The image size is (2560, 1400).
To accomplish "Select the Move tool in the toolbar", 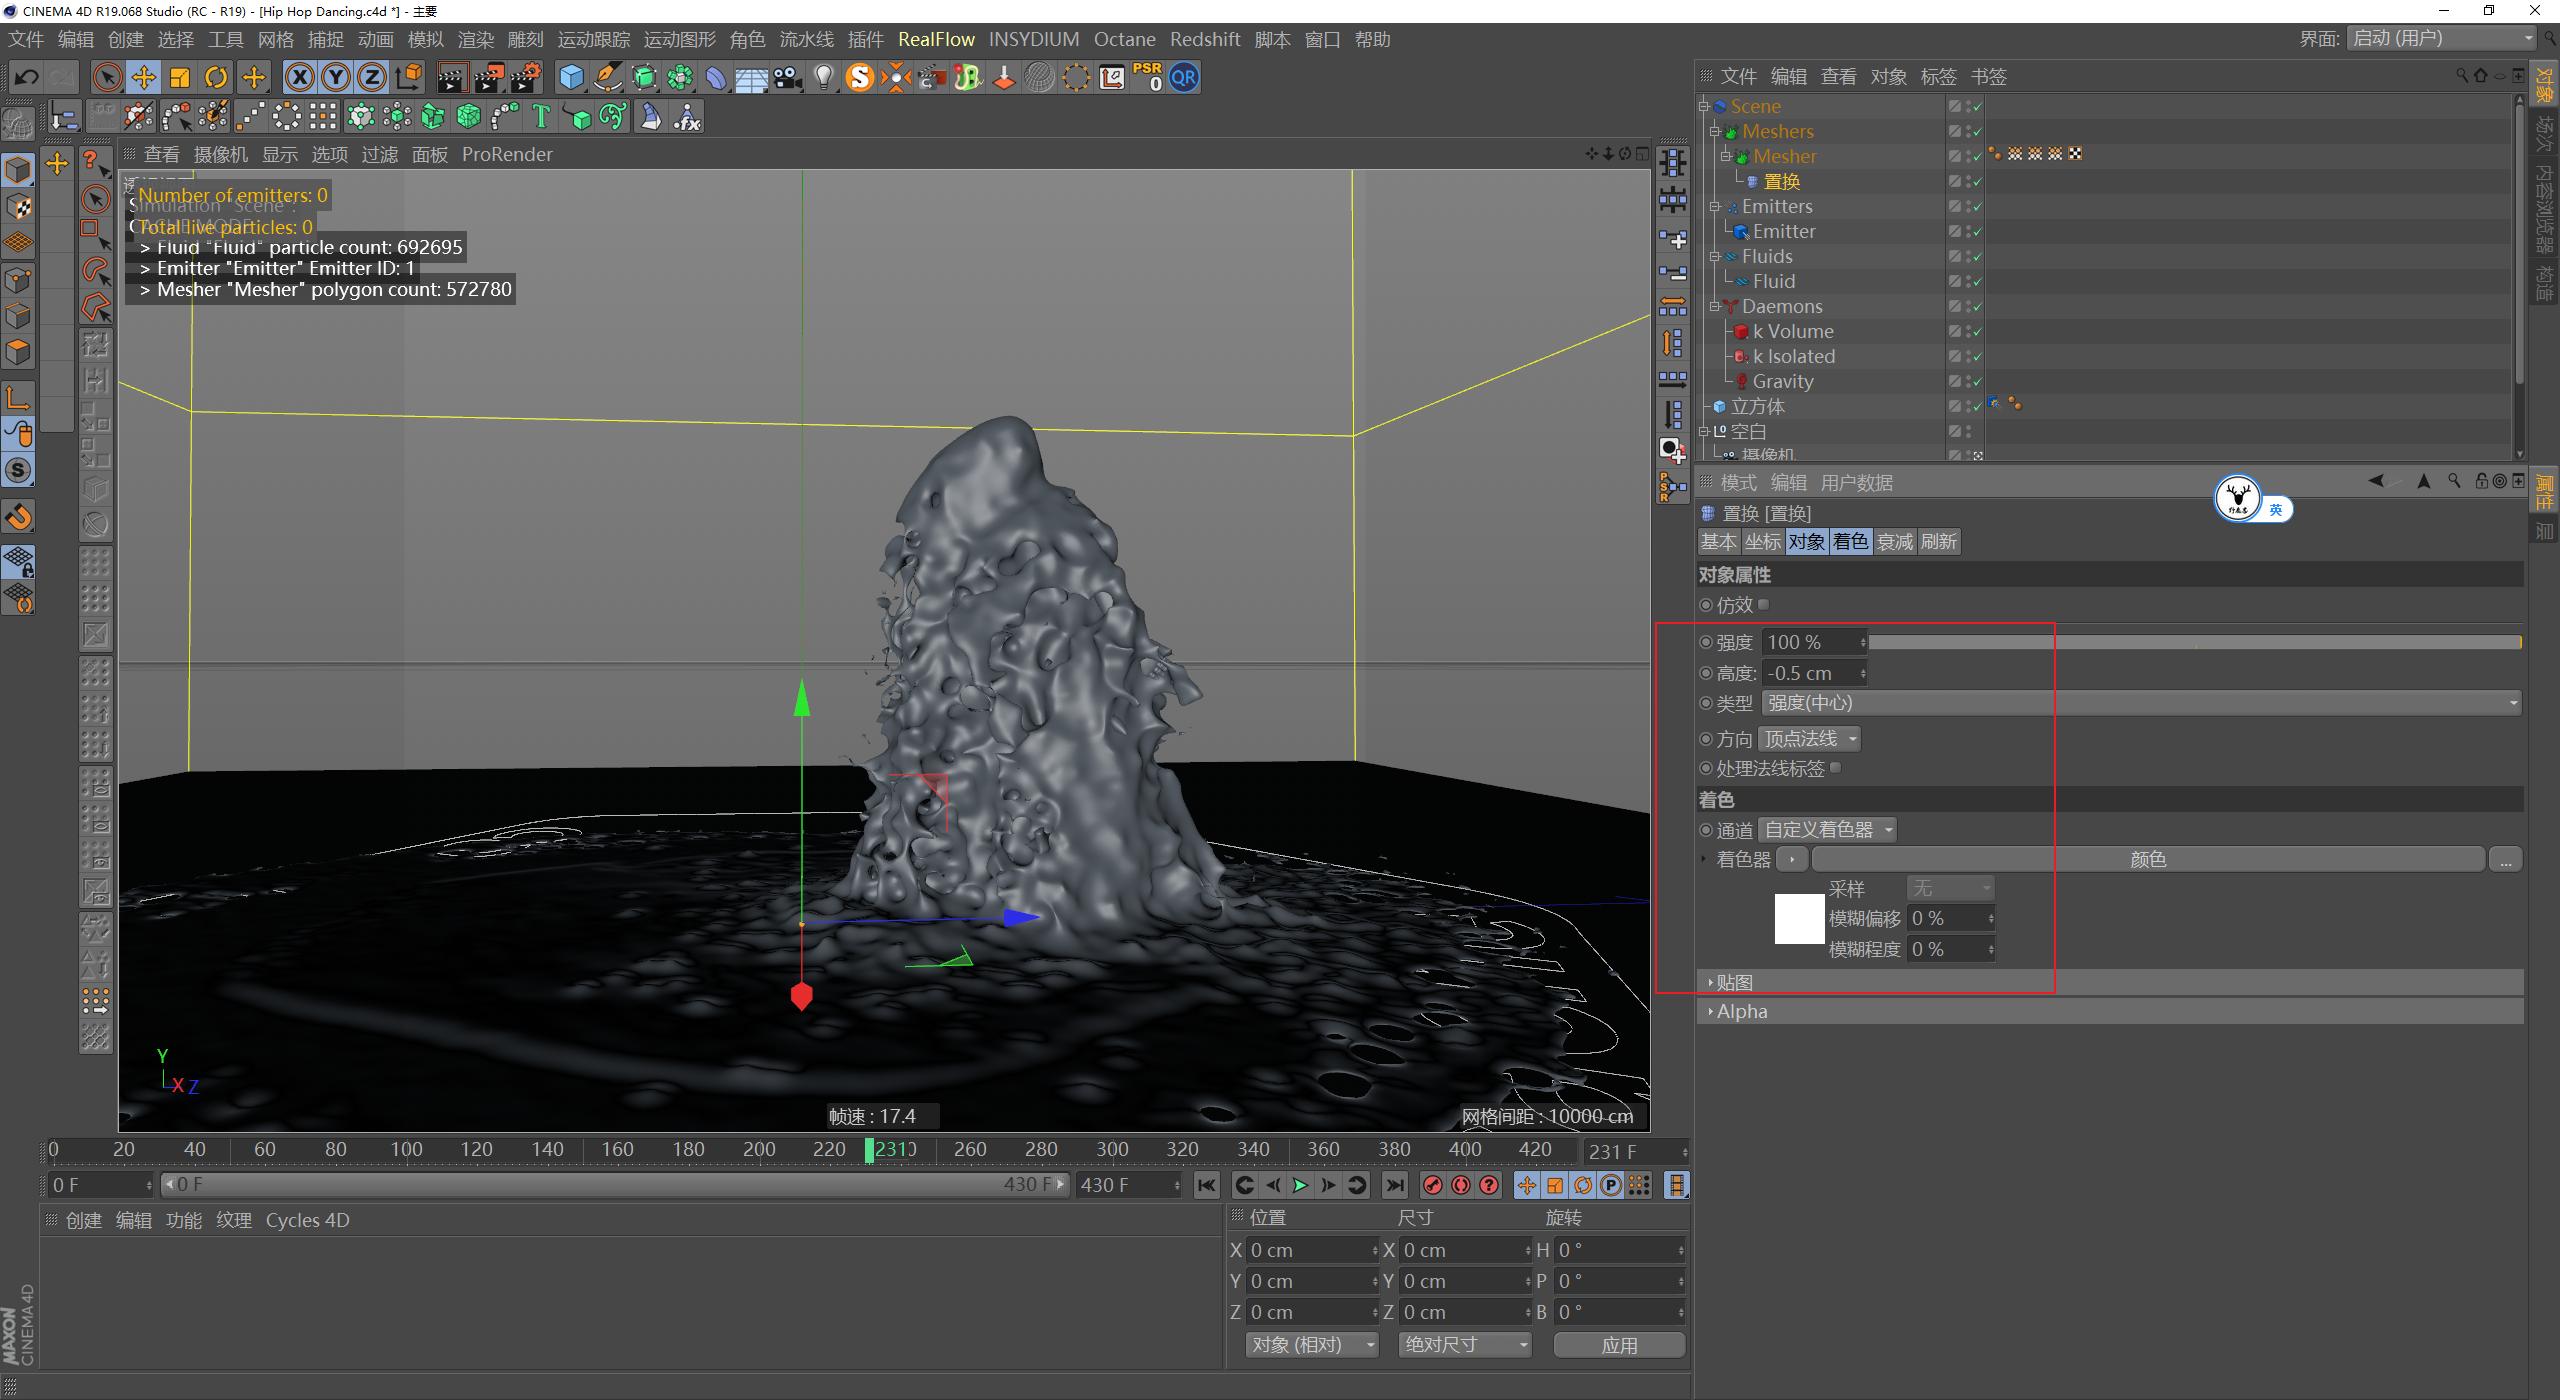I will coord(142,77).
